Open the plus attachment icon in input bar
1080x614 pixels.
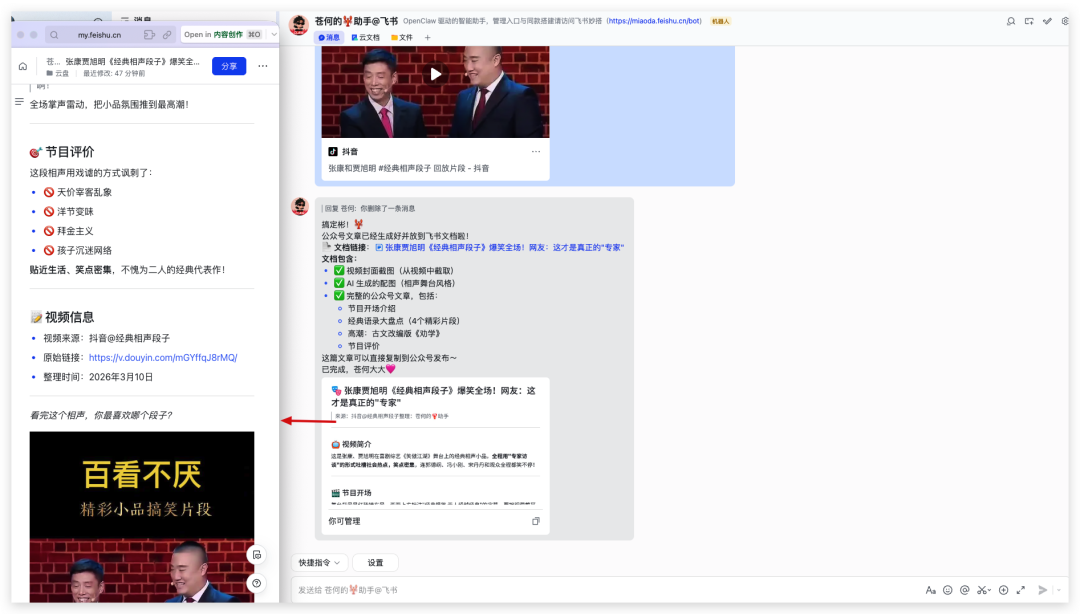(x=1003, y=590)
